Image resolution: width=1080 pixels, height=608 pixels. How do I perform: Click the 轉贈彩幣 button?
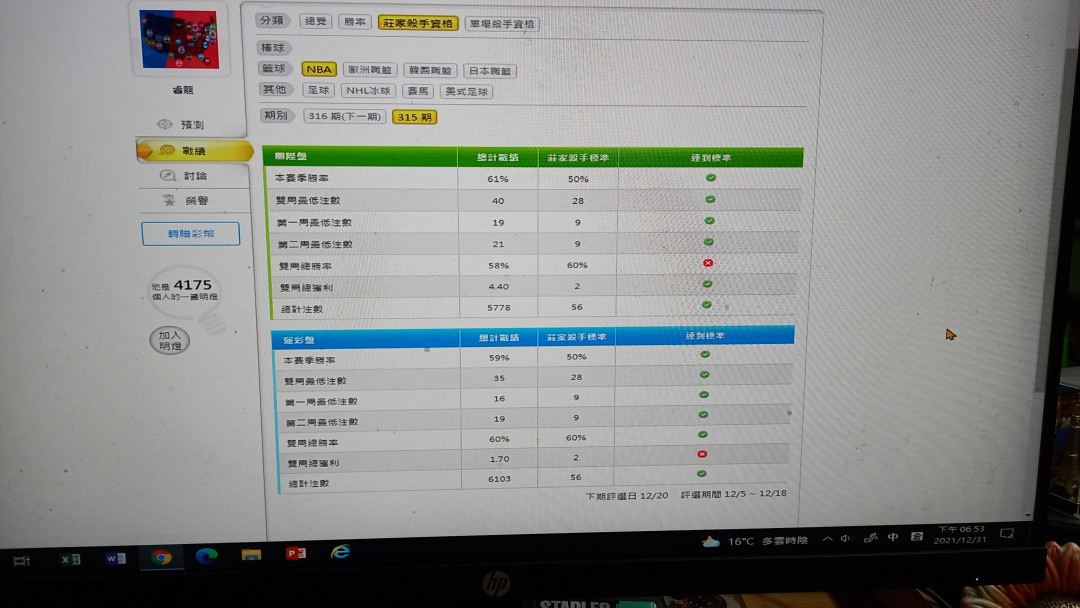click(191, 233)
